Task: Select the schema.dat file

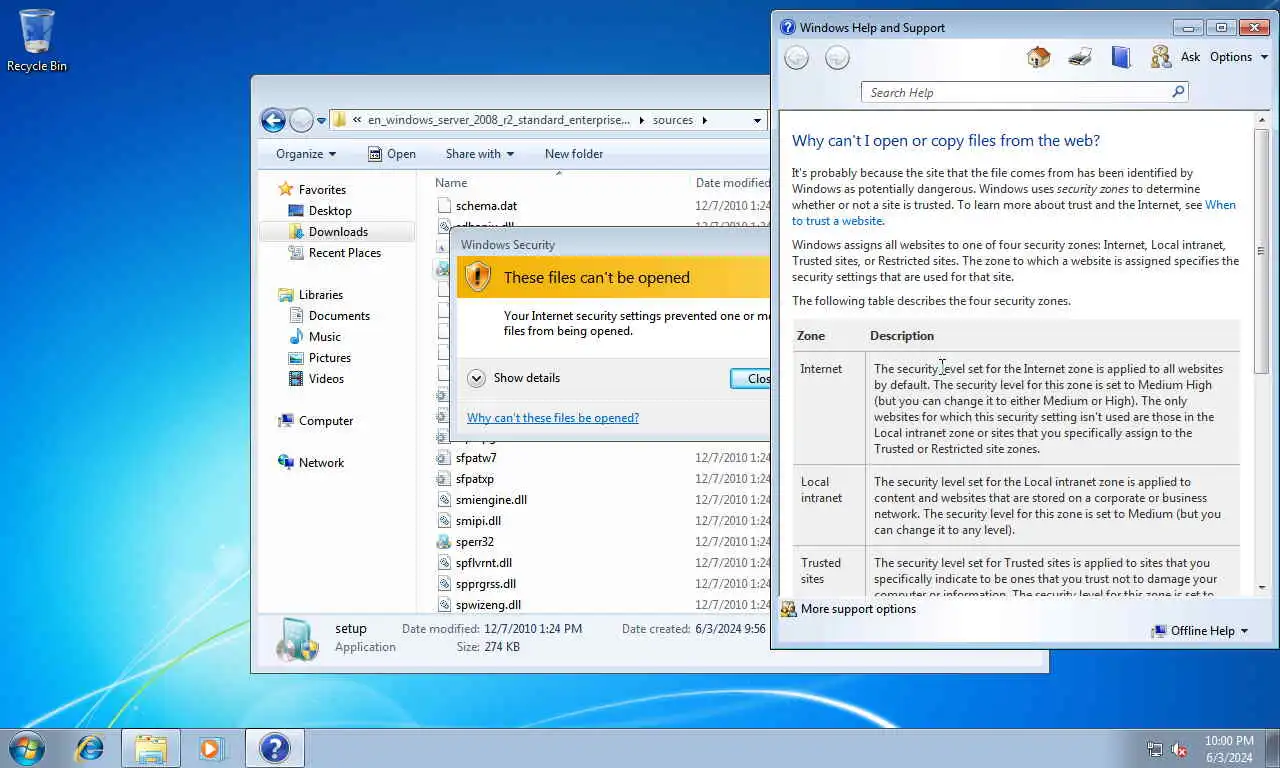Action: click(486, 206)
